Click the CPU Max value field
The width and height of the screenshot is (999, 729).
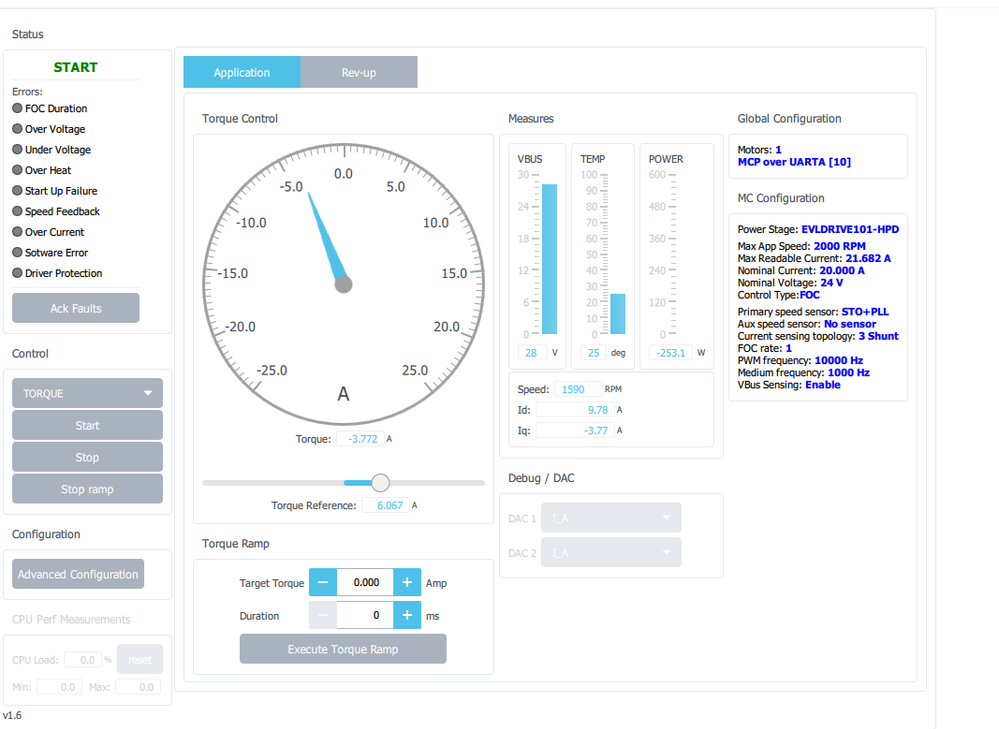[x=138, y=687]
